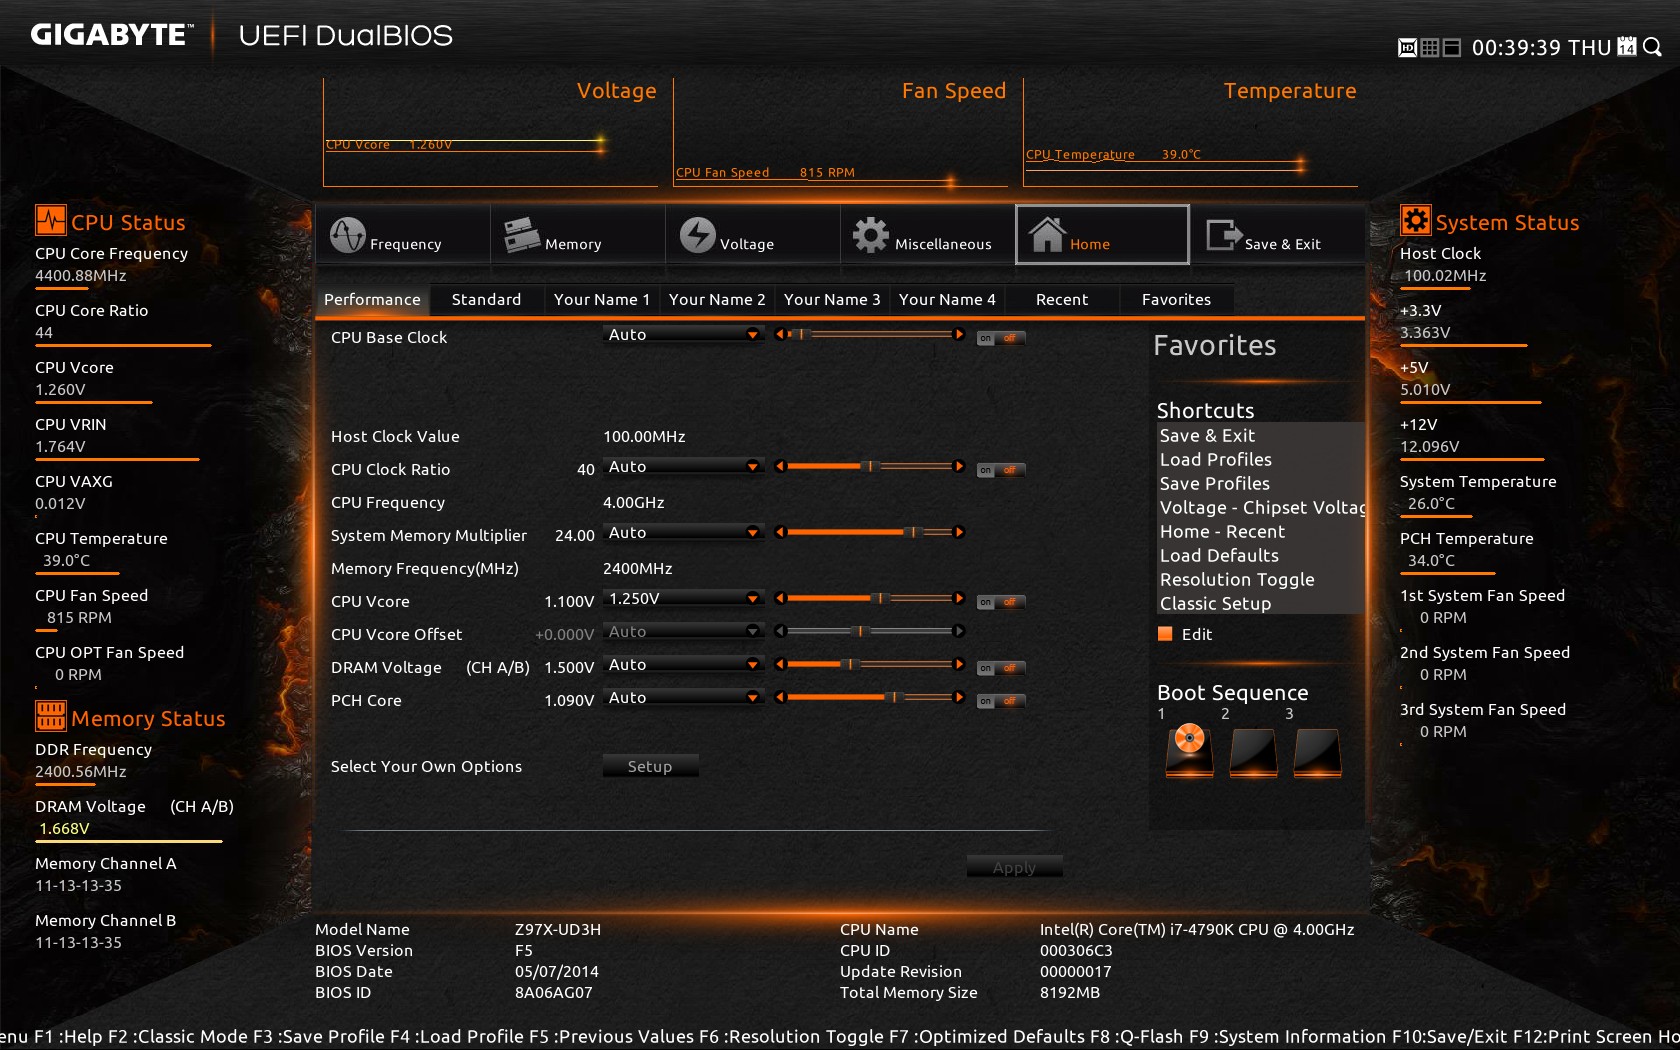Click the Memory Status chip icon
This screenshot has height=1050, width=1680.
[50, 716]
